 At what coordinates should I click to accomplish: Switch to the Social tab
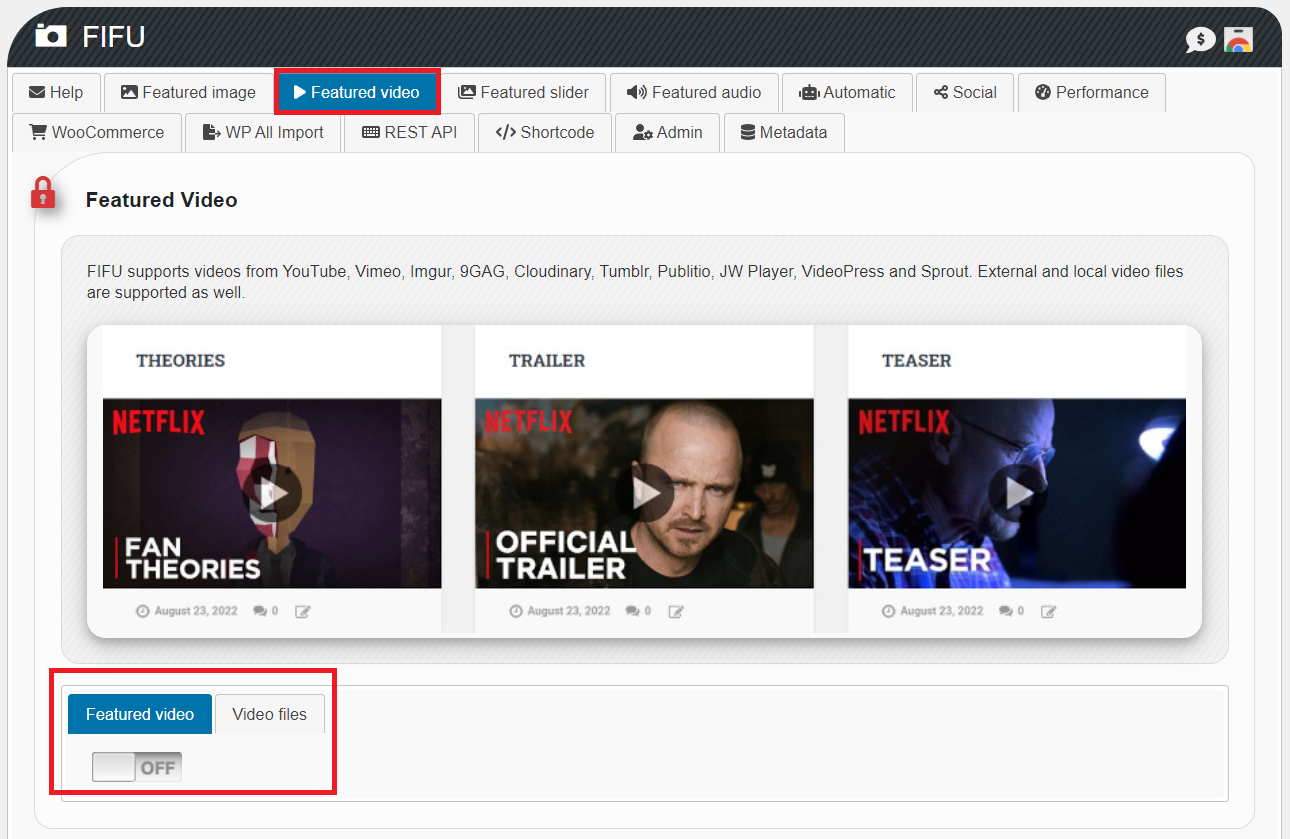(965, 93)
